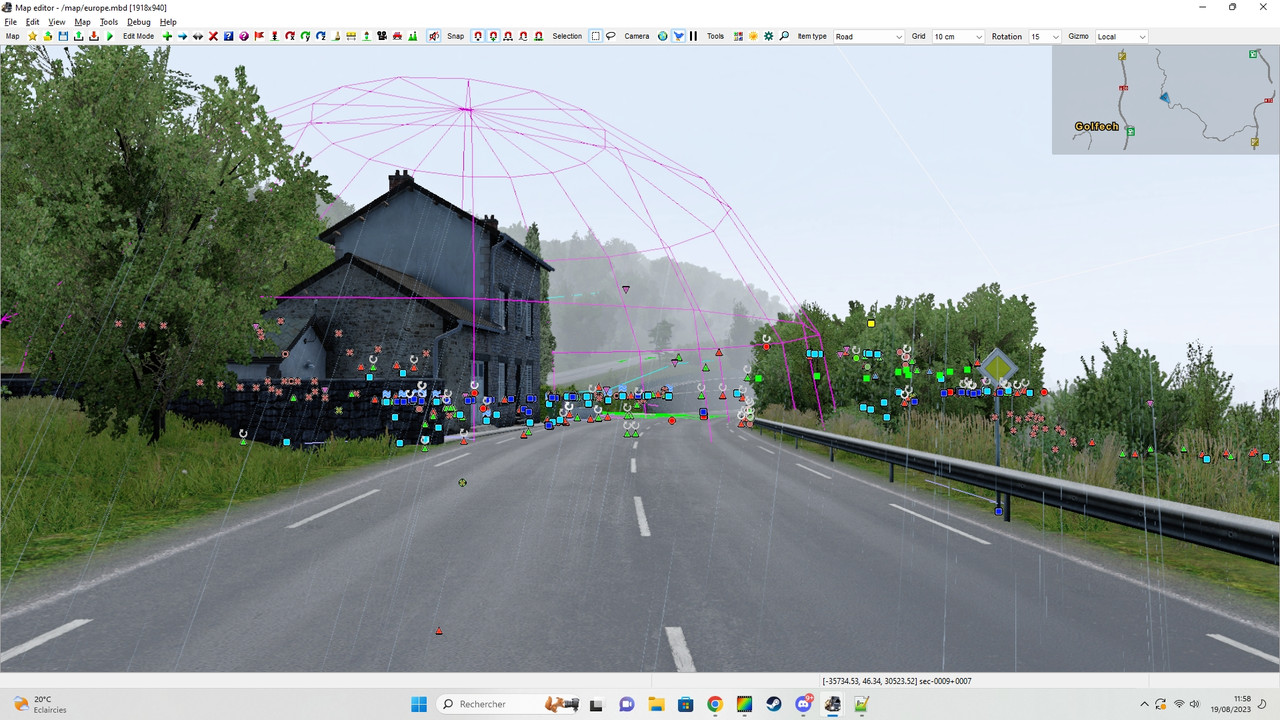Click the green terrain profile icon
The width and height of the screenshot is (1280, 720).
412,36
